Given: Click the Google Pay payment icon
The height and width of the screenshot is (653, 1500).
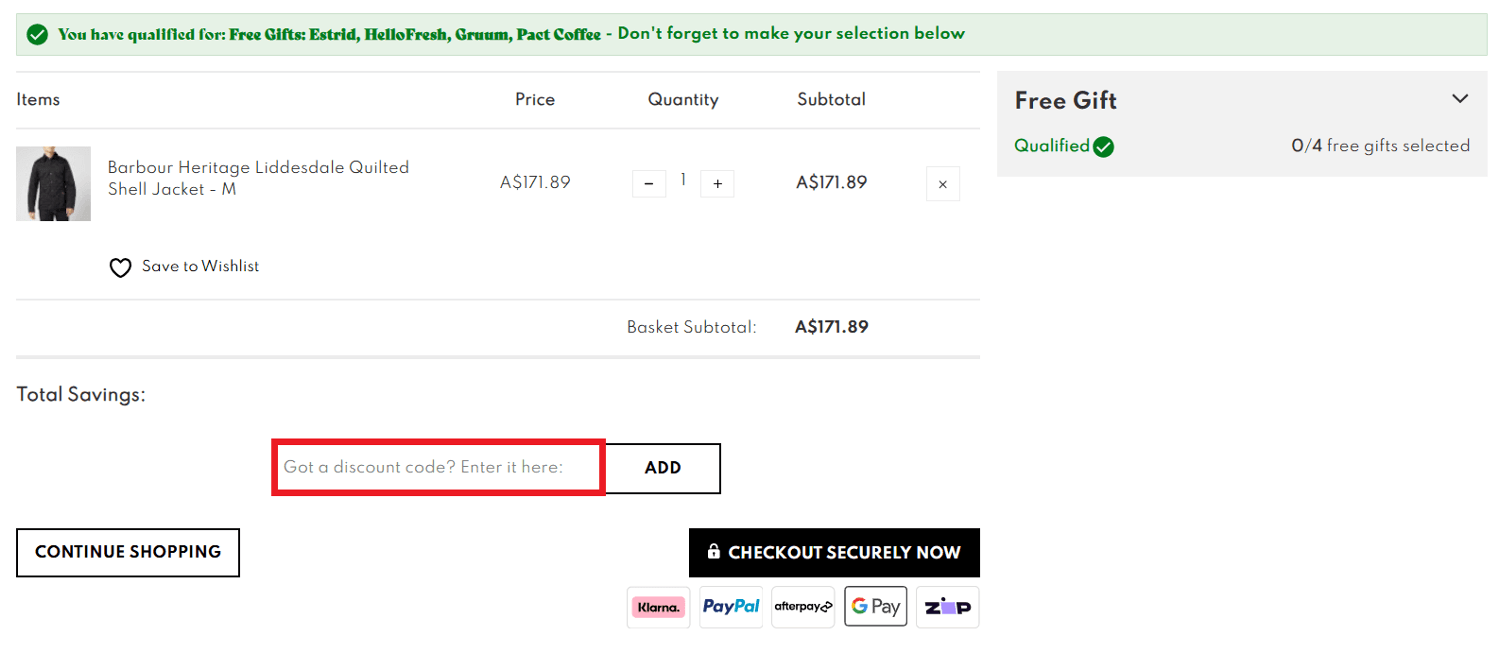Looking at the screenshot, I should coord(875,607).
